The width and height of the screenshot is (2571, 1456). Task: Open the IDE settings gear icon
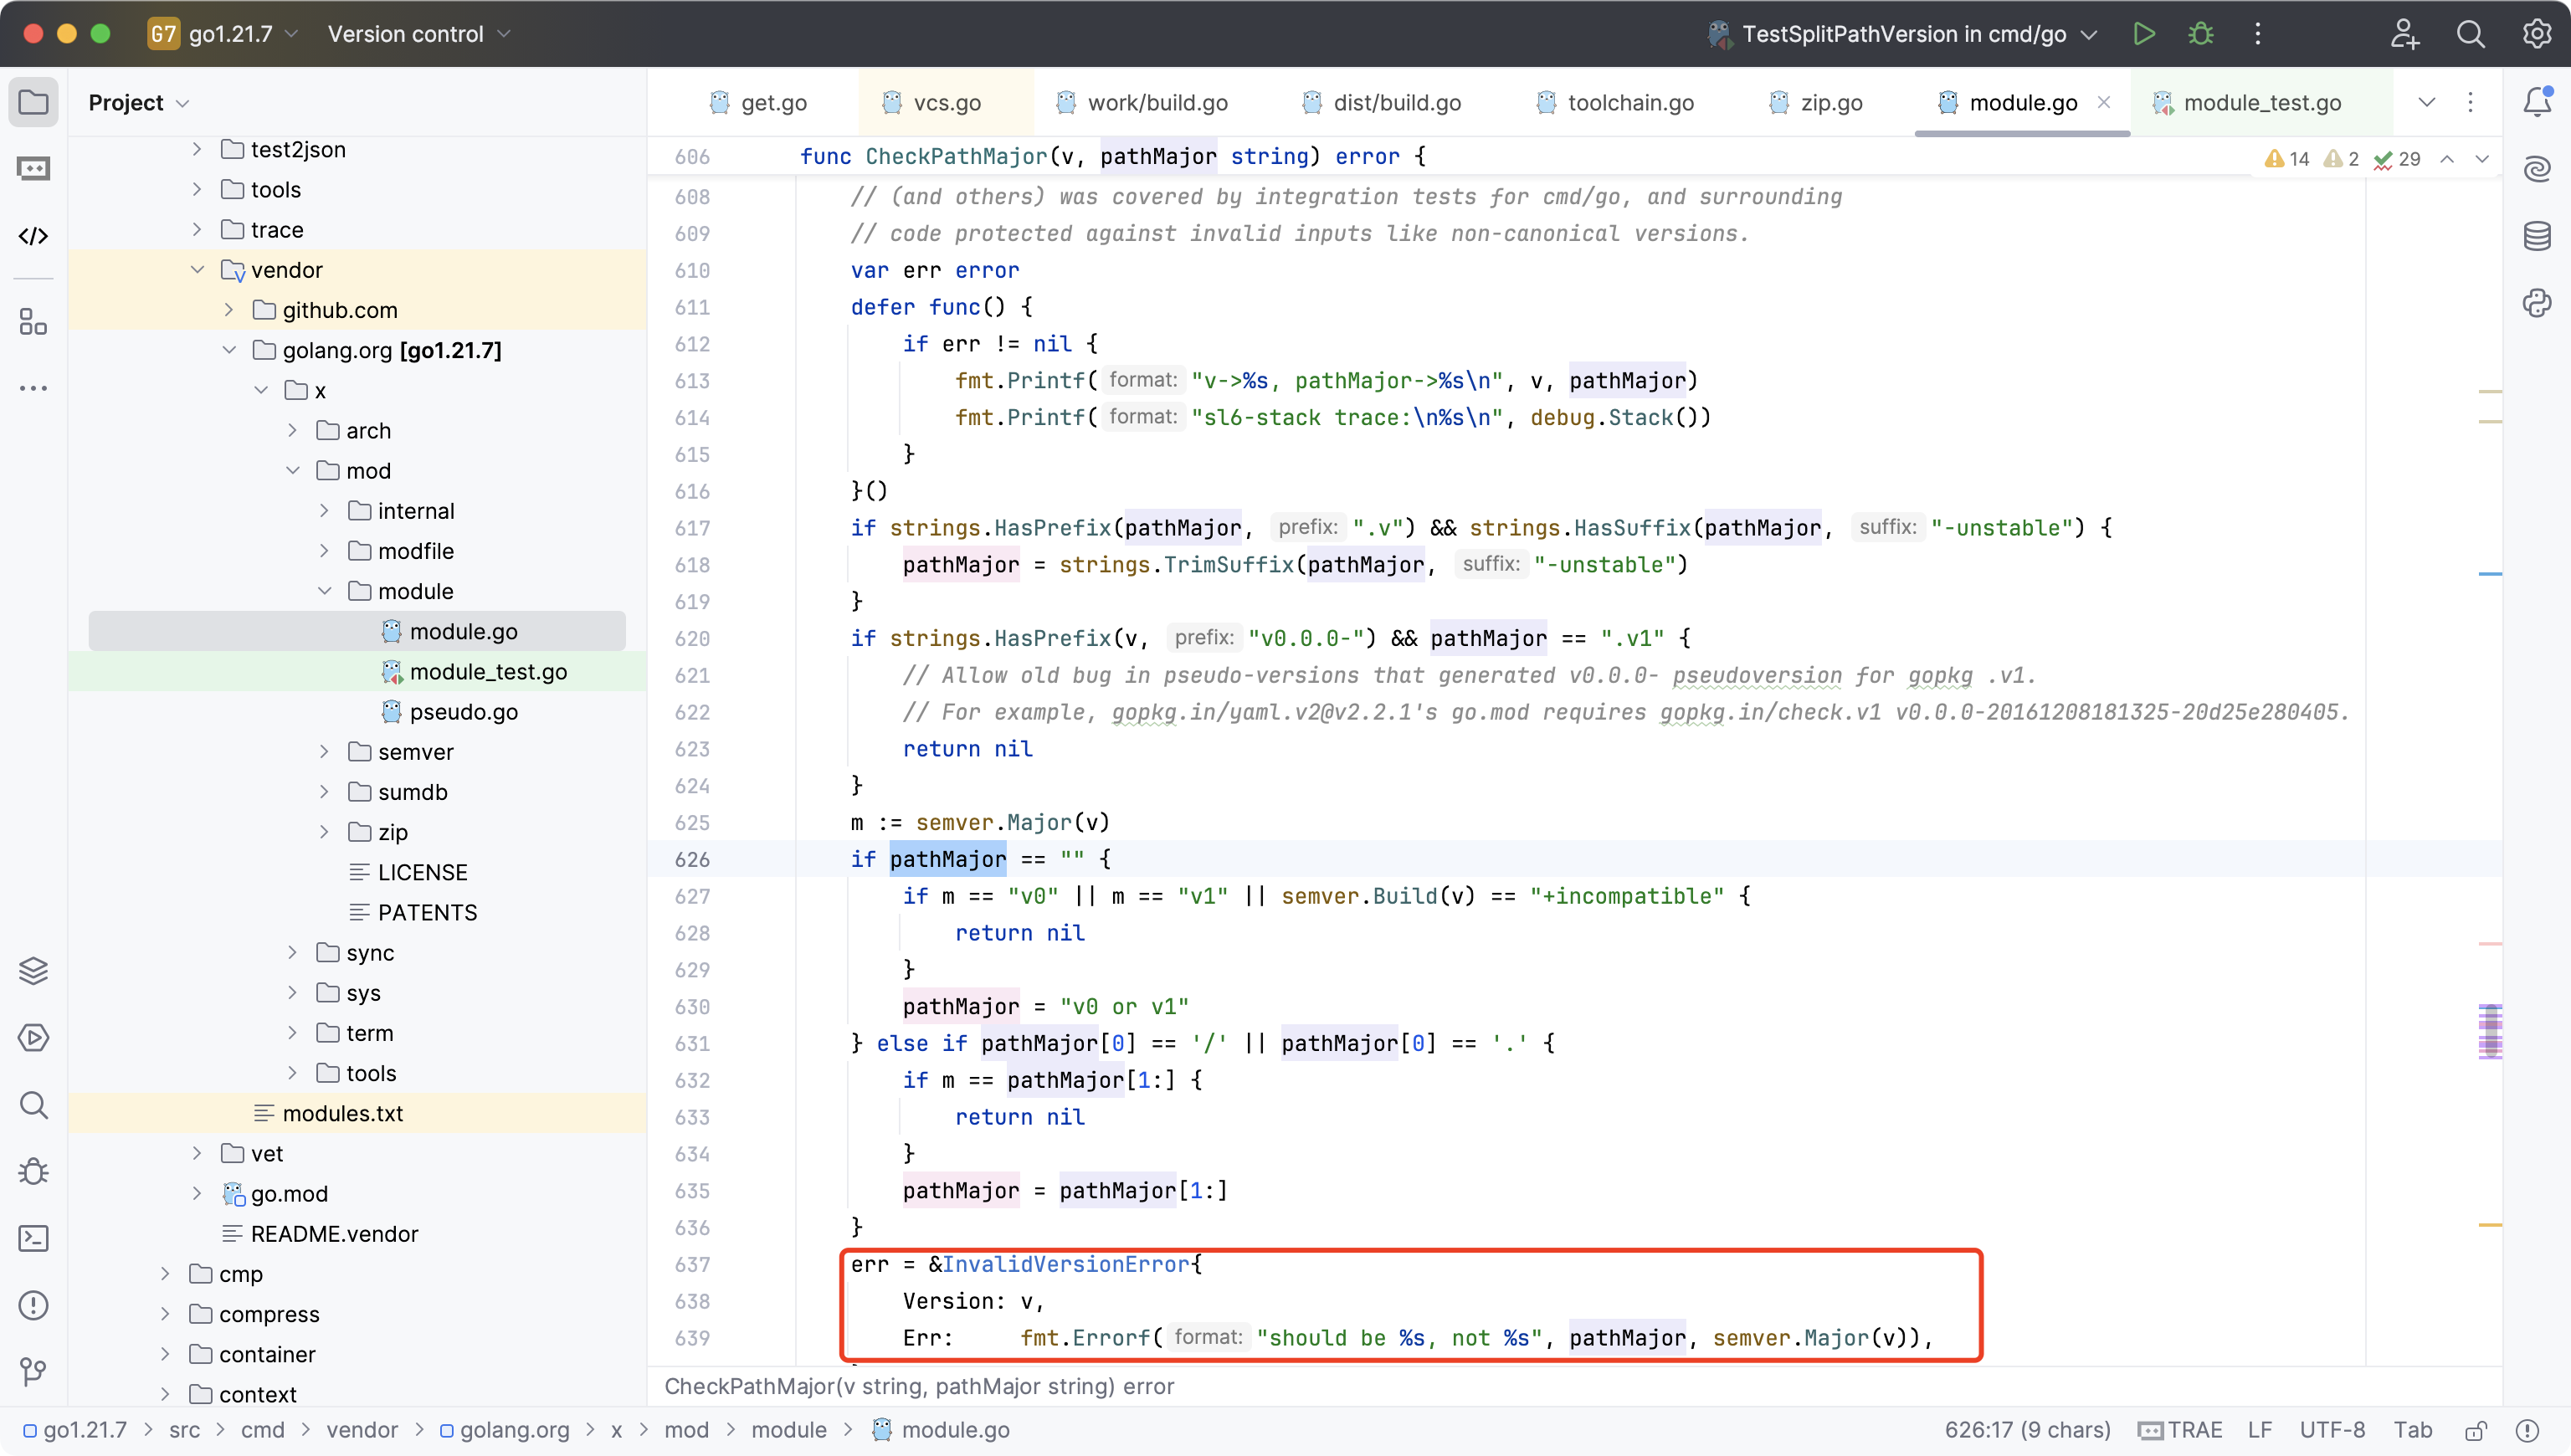(x=2537, y=34)
